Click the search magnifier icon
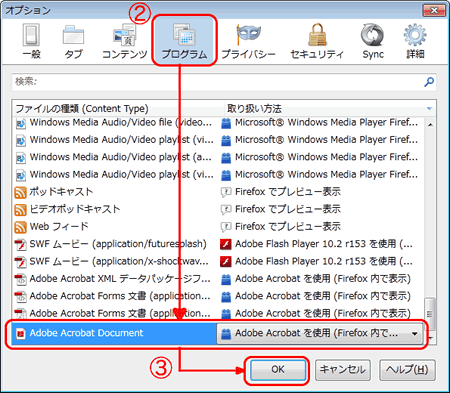 [x=429, y=81]
